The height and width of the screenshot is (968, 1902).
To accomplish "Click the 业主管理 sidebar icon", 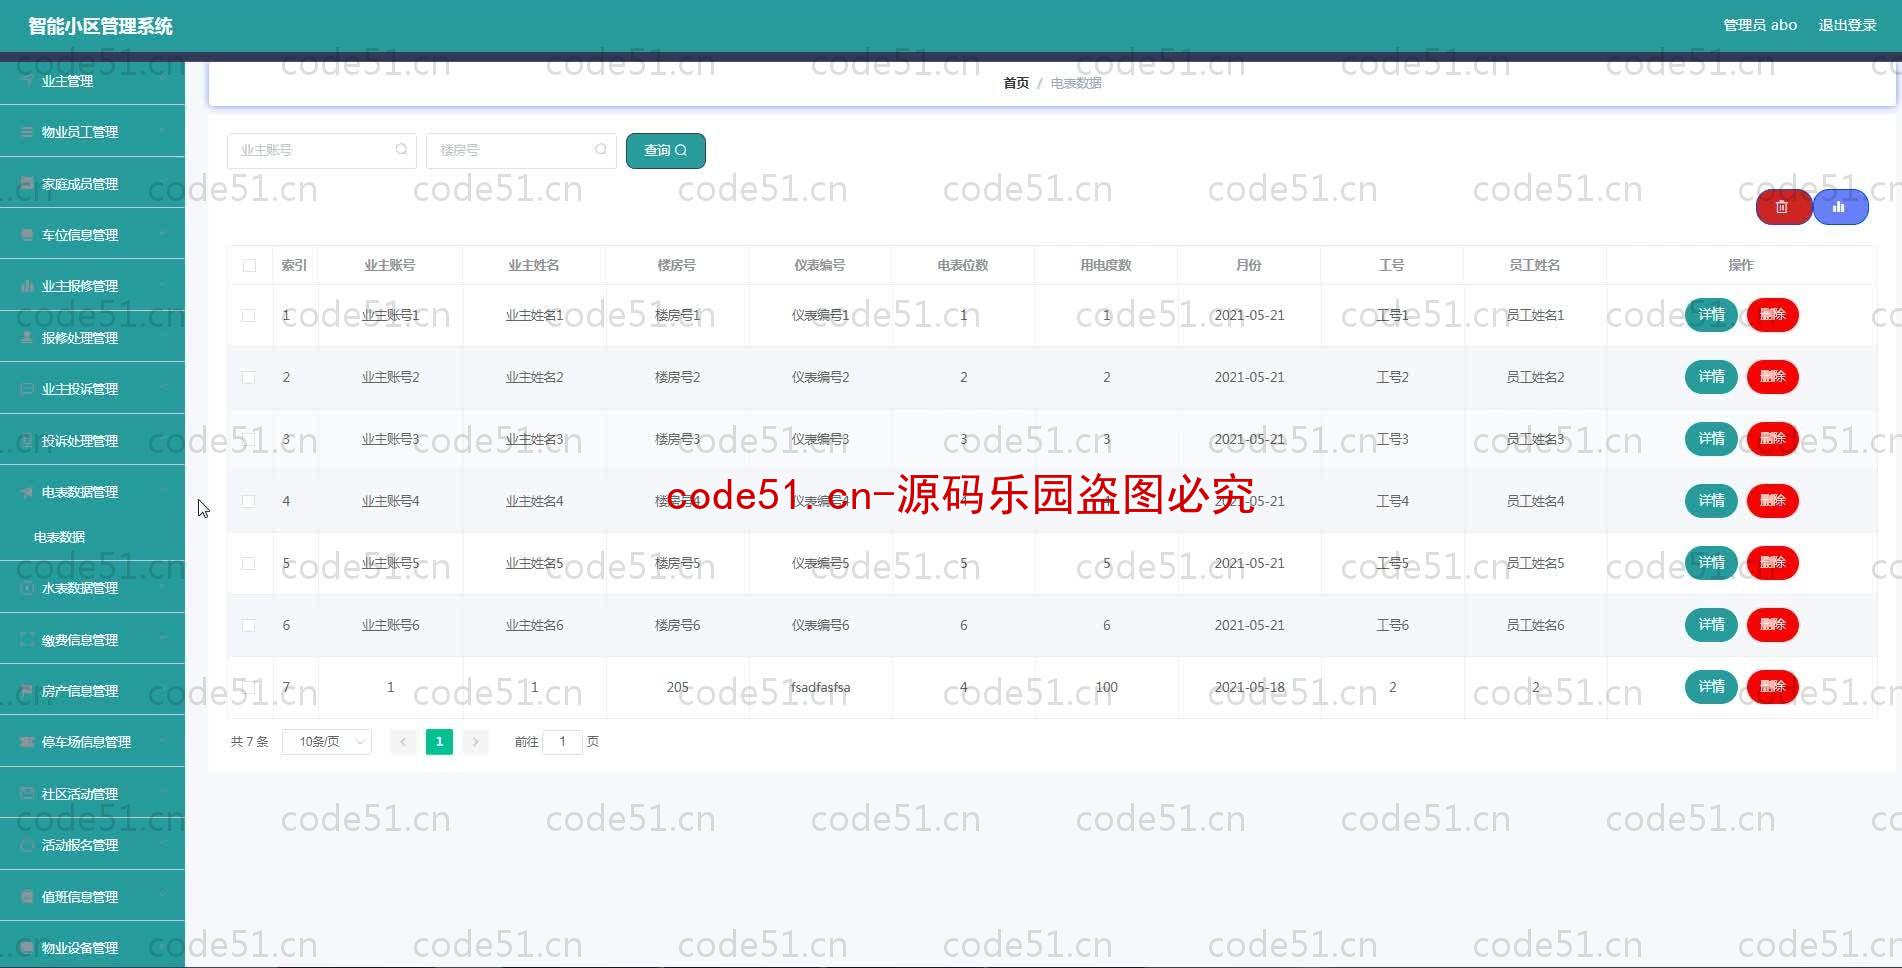I will (x=27, y=81).
